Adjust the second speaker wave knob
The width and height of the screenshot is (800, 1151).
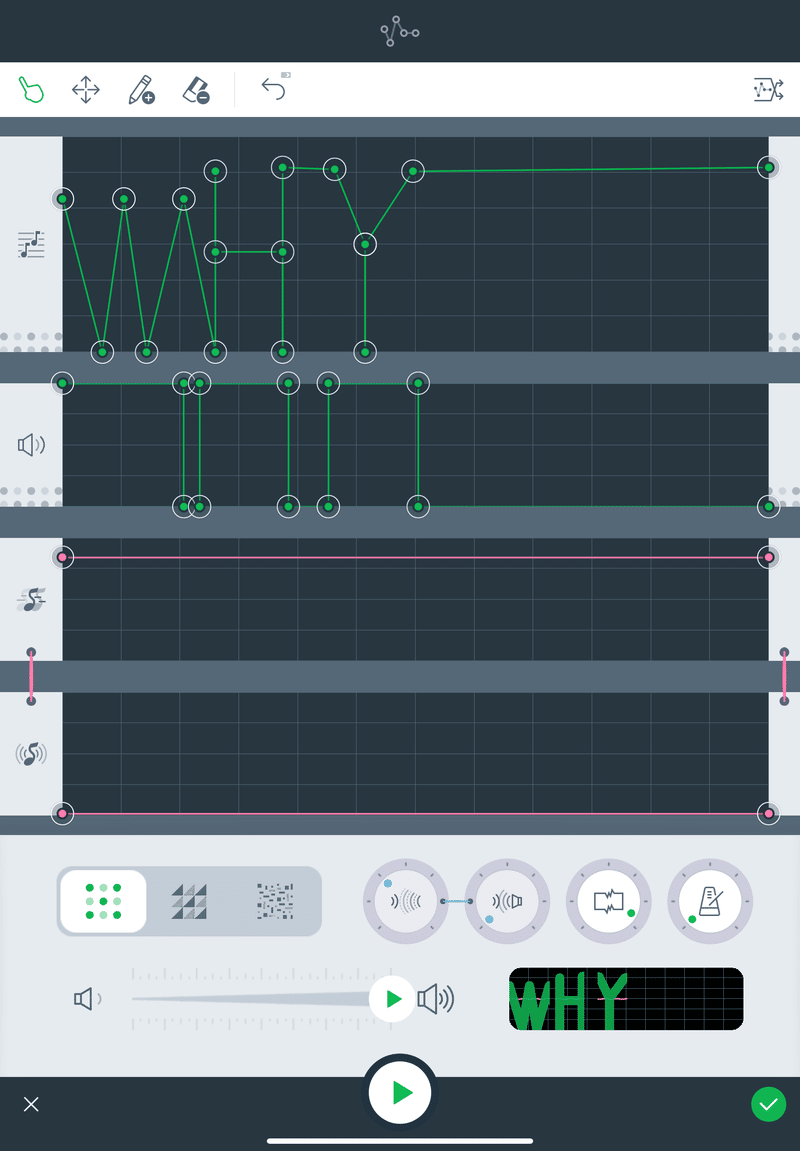click(507, 901)
